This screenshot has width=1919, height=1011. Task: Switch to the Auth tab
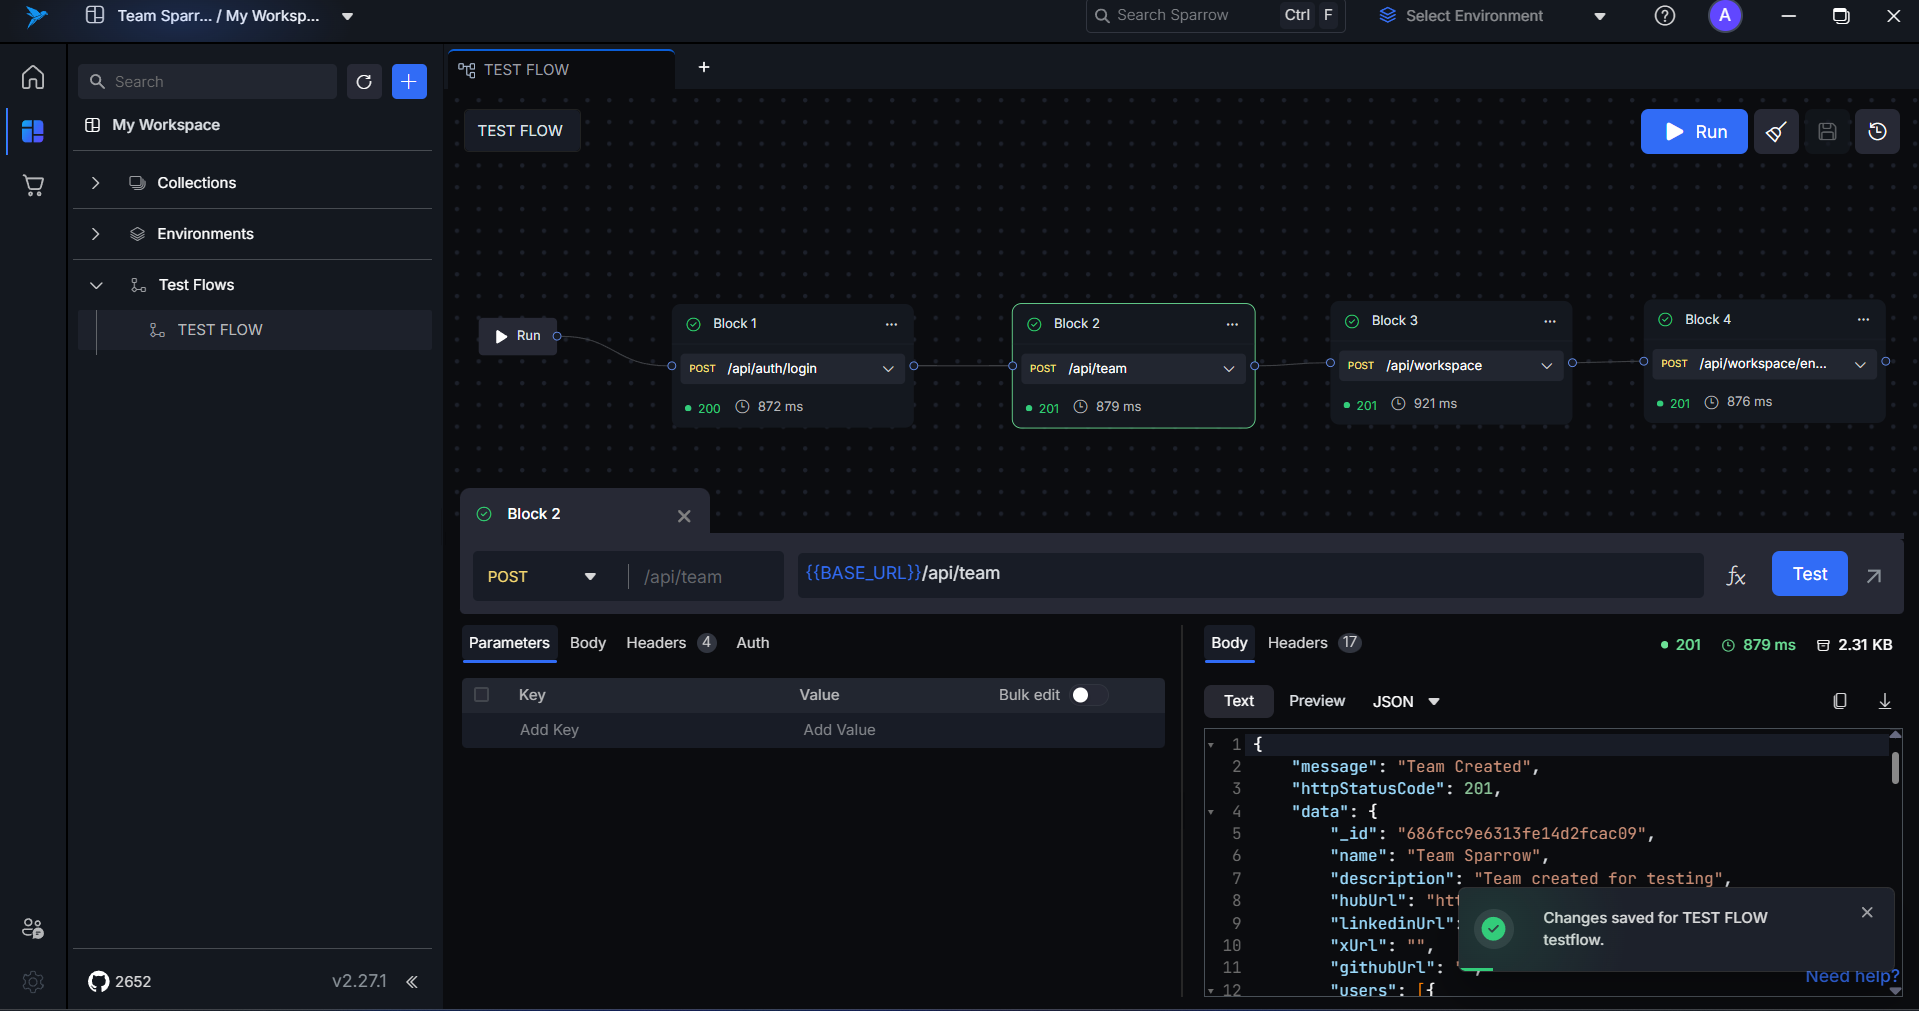tap(753, 643)
